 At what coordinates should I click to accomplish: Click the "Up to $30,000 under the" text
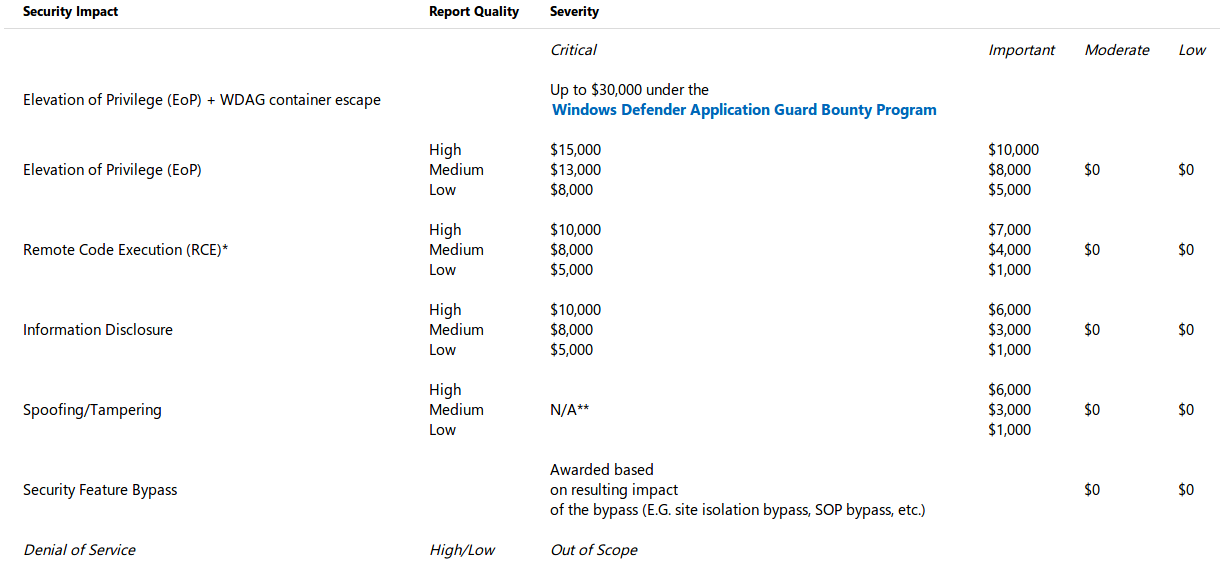[629, 90]
